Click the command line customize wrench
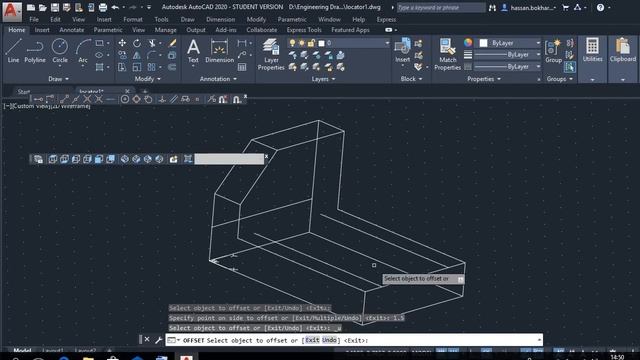This screenshot has height=360, width=640. 158,340
